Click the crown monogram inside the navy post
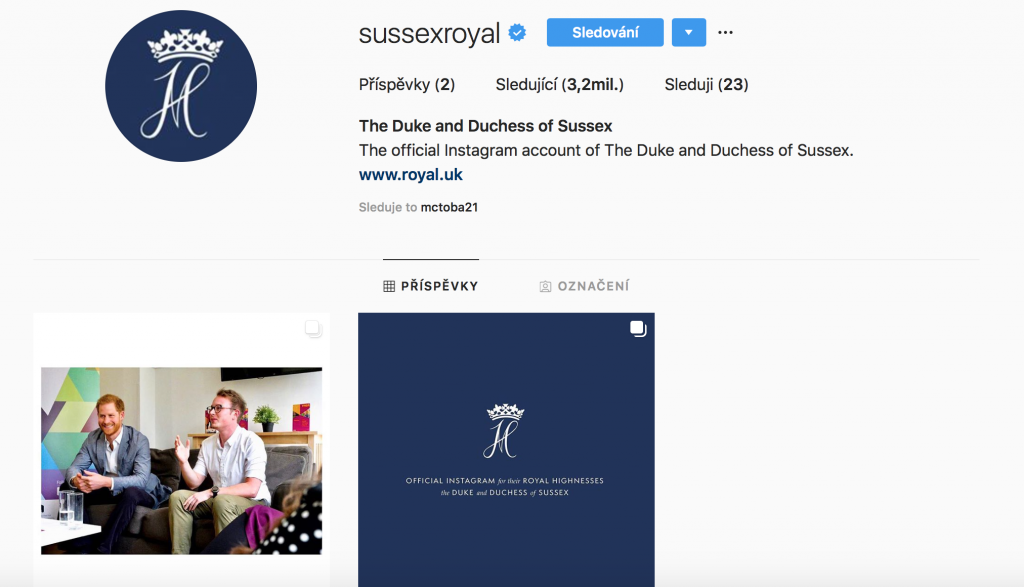 tap(505, 431)
